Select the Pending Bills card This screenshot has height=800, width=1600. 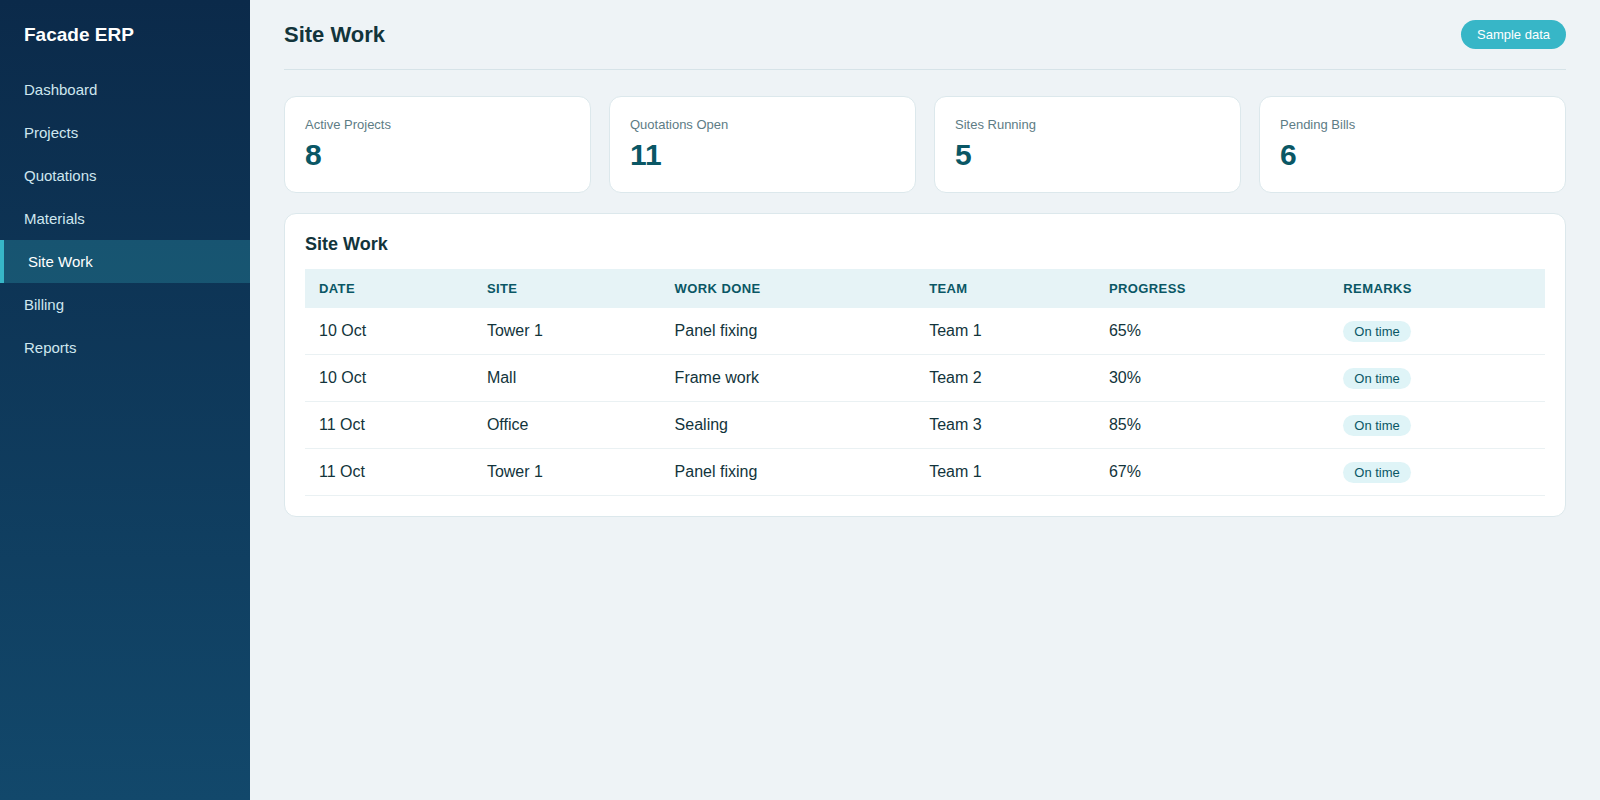1412,145
